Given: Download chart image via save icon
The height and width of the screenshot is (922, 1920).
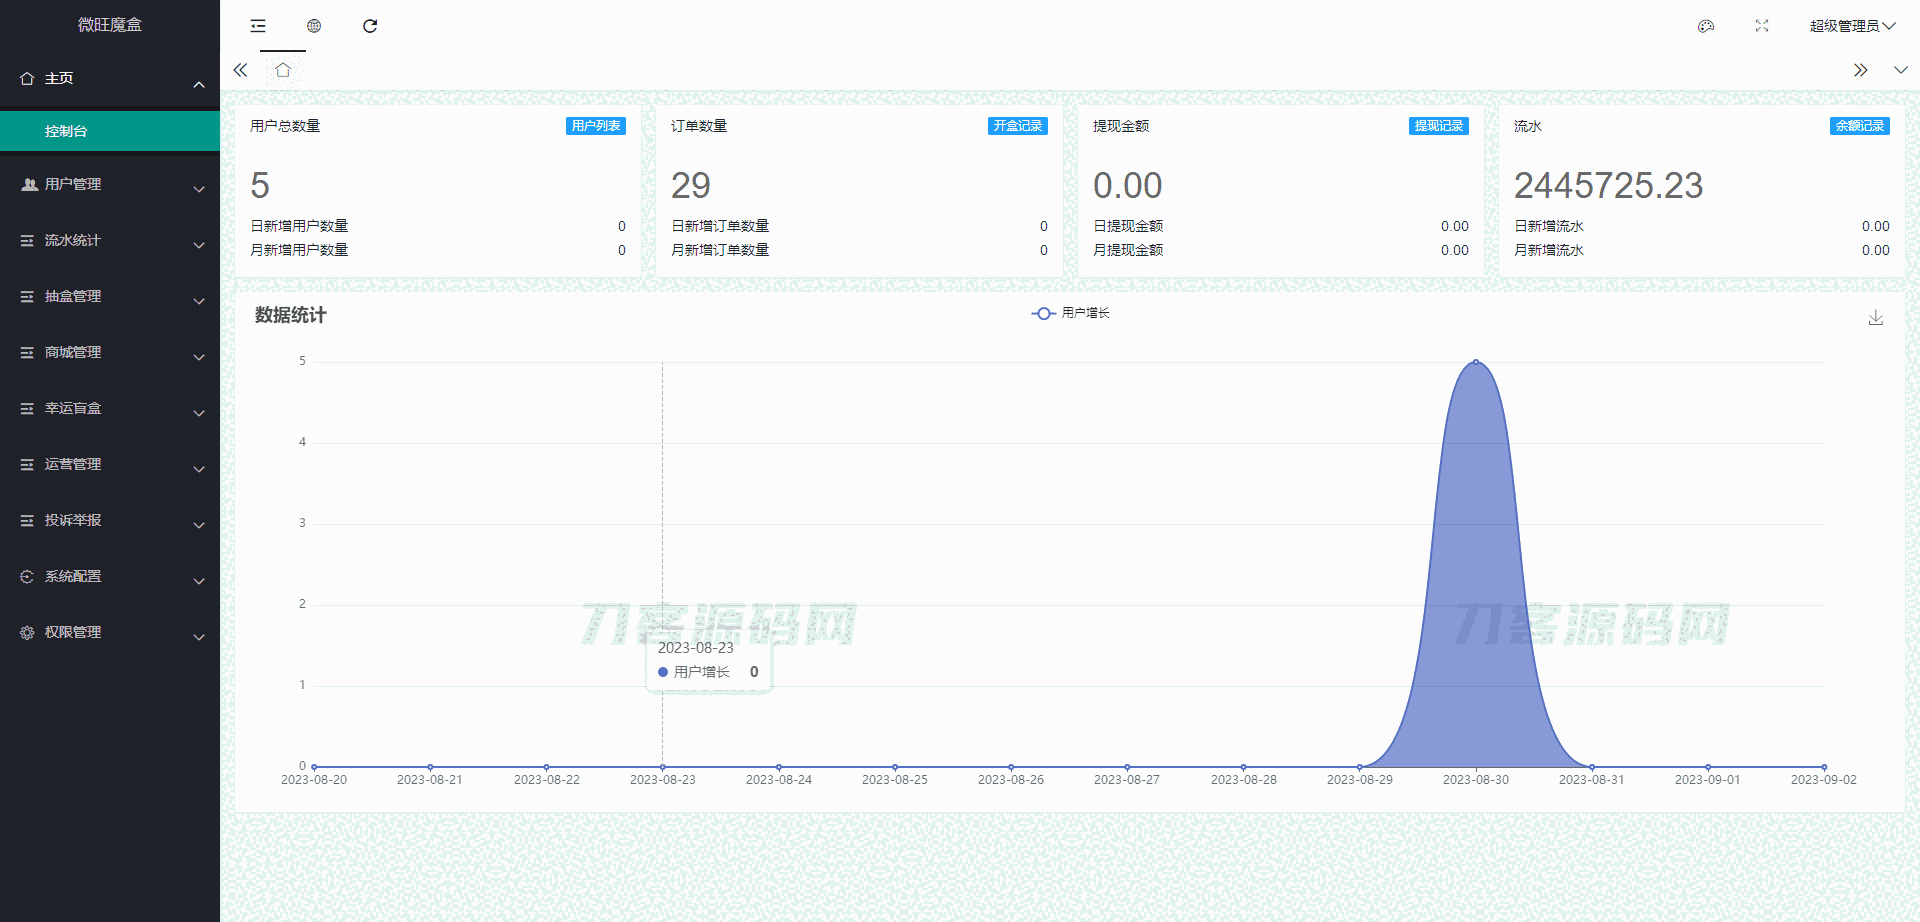Looking at the screenshot, I should click(1876, 318).
